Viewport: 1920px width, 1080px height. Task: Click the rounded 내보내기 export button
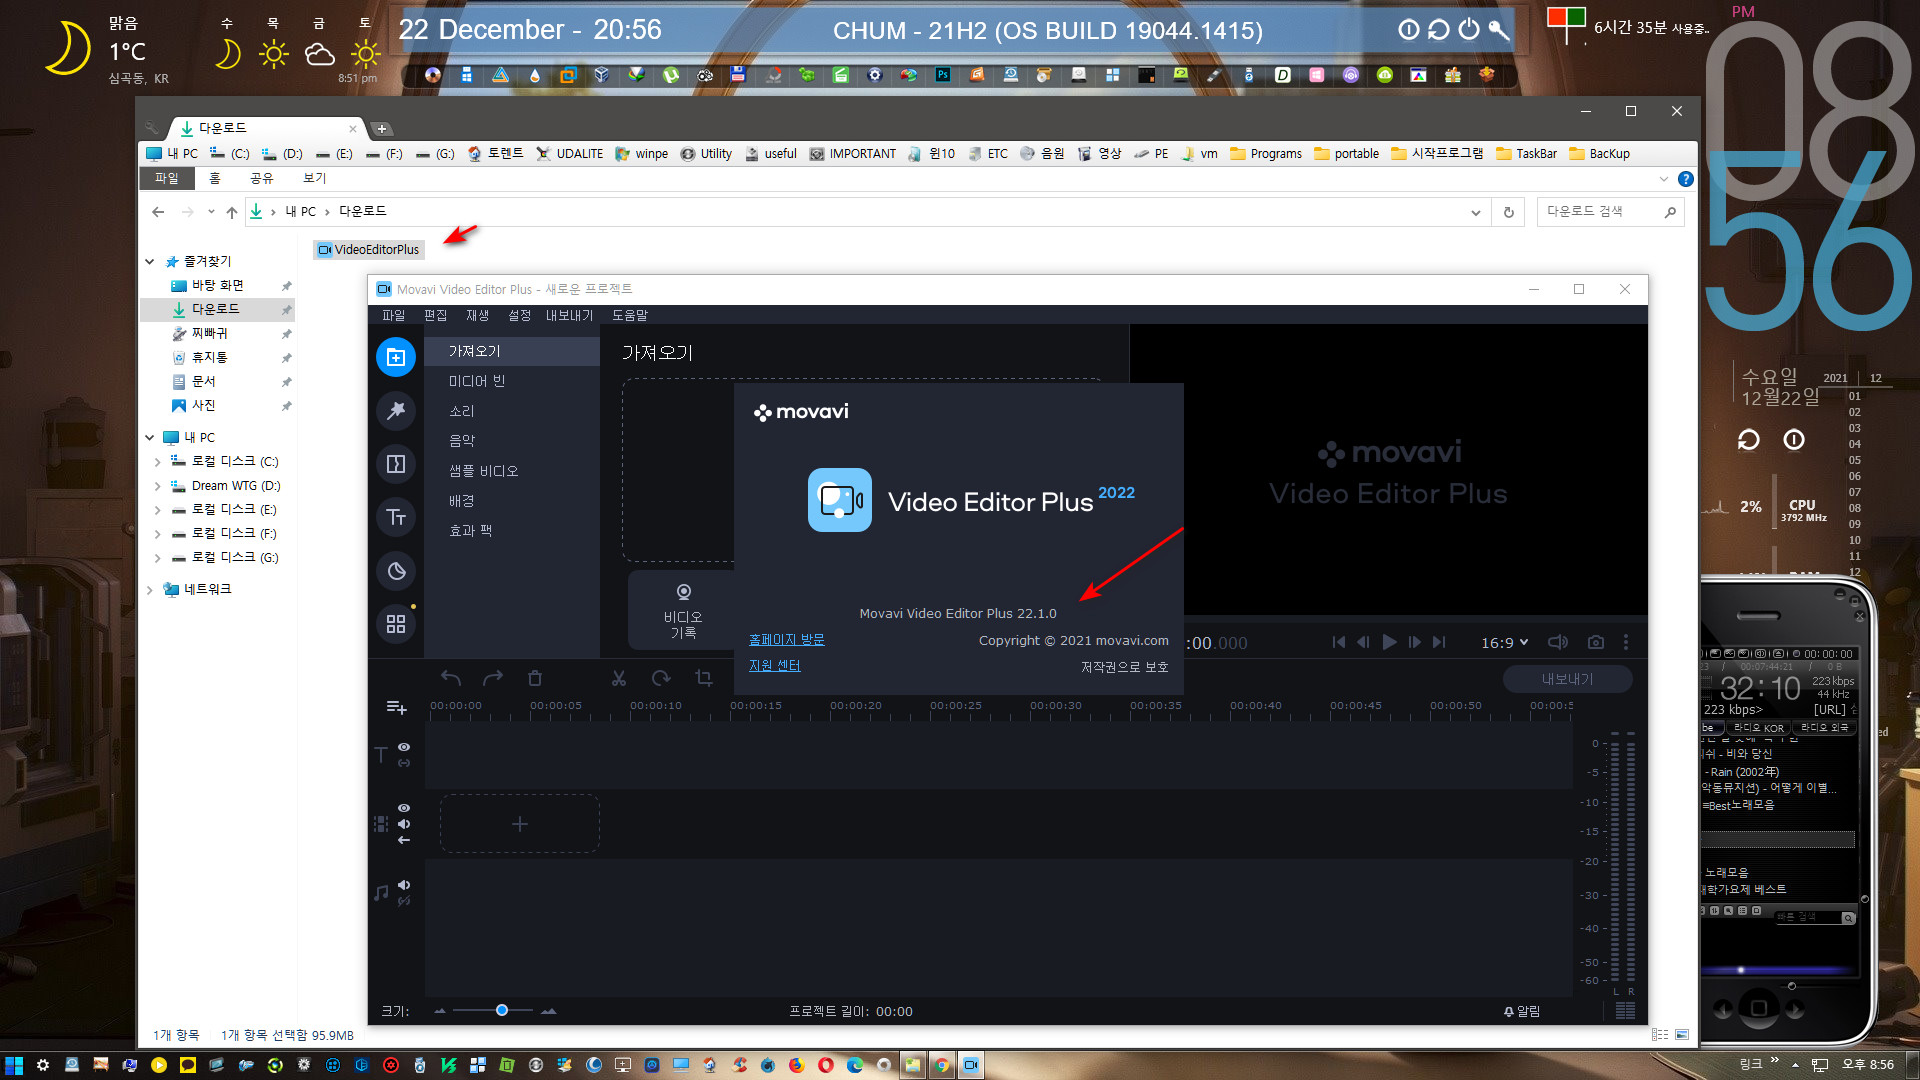pos(1568,679)
